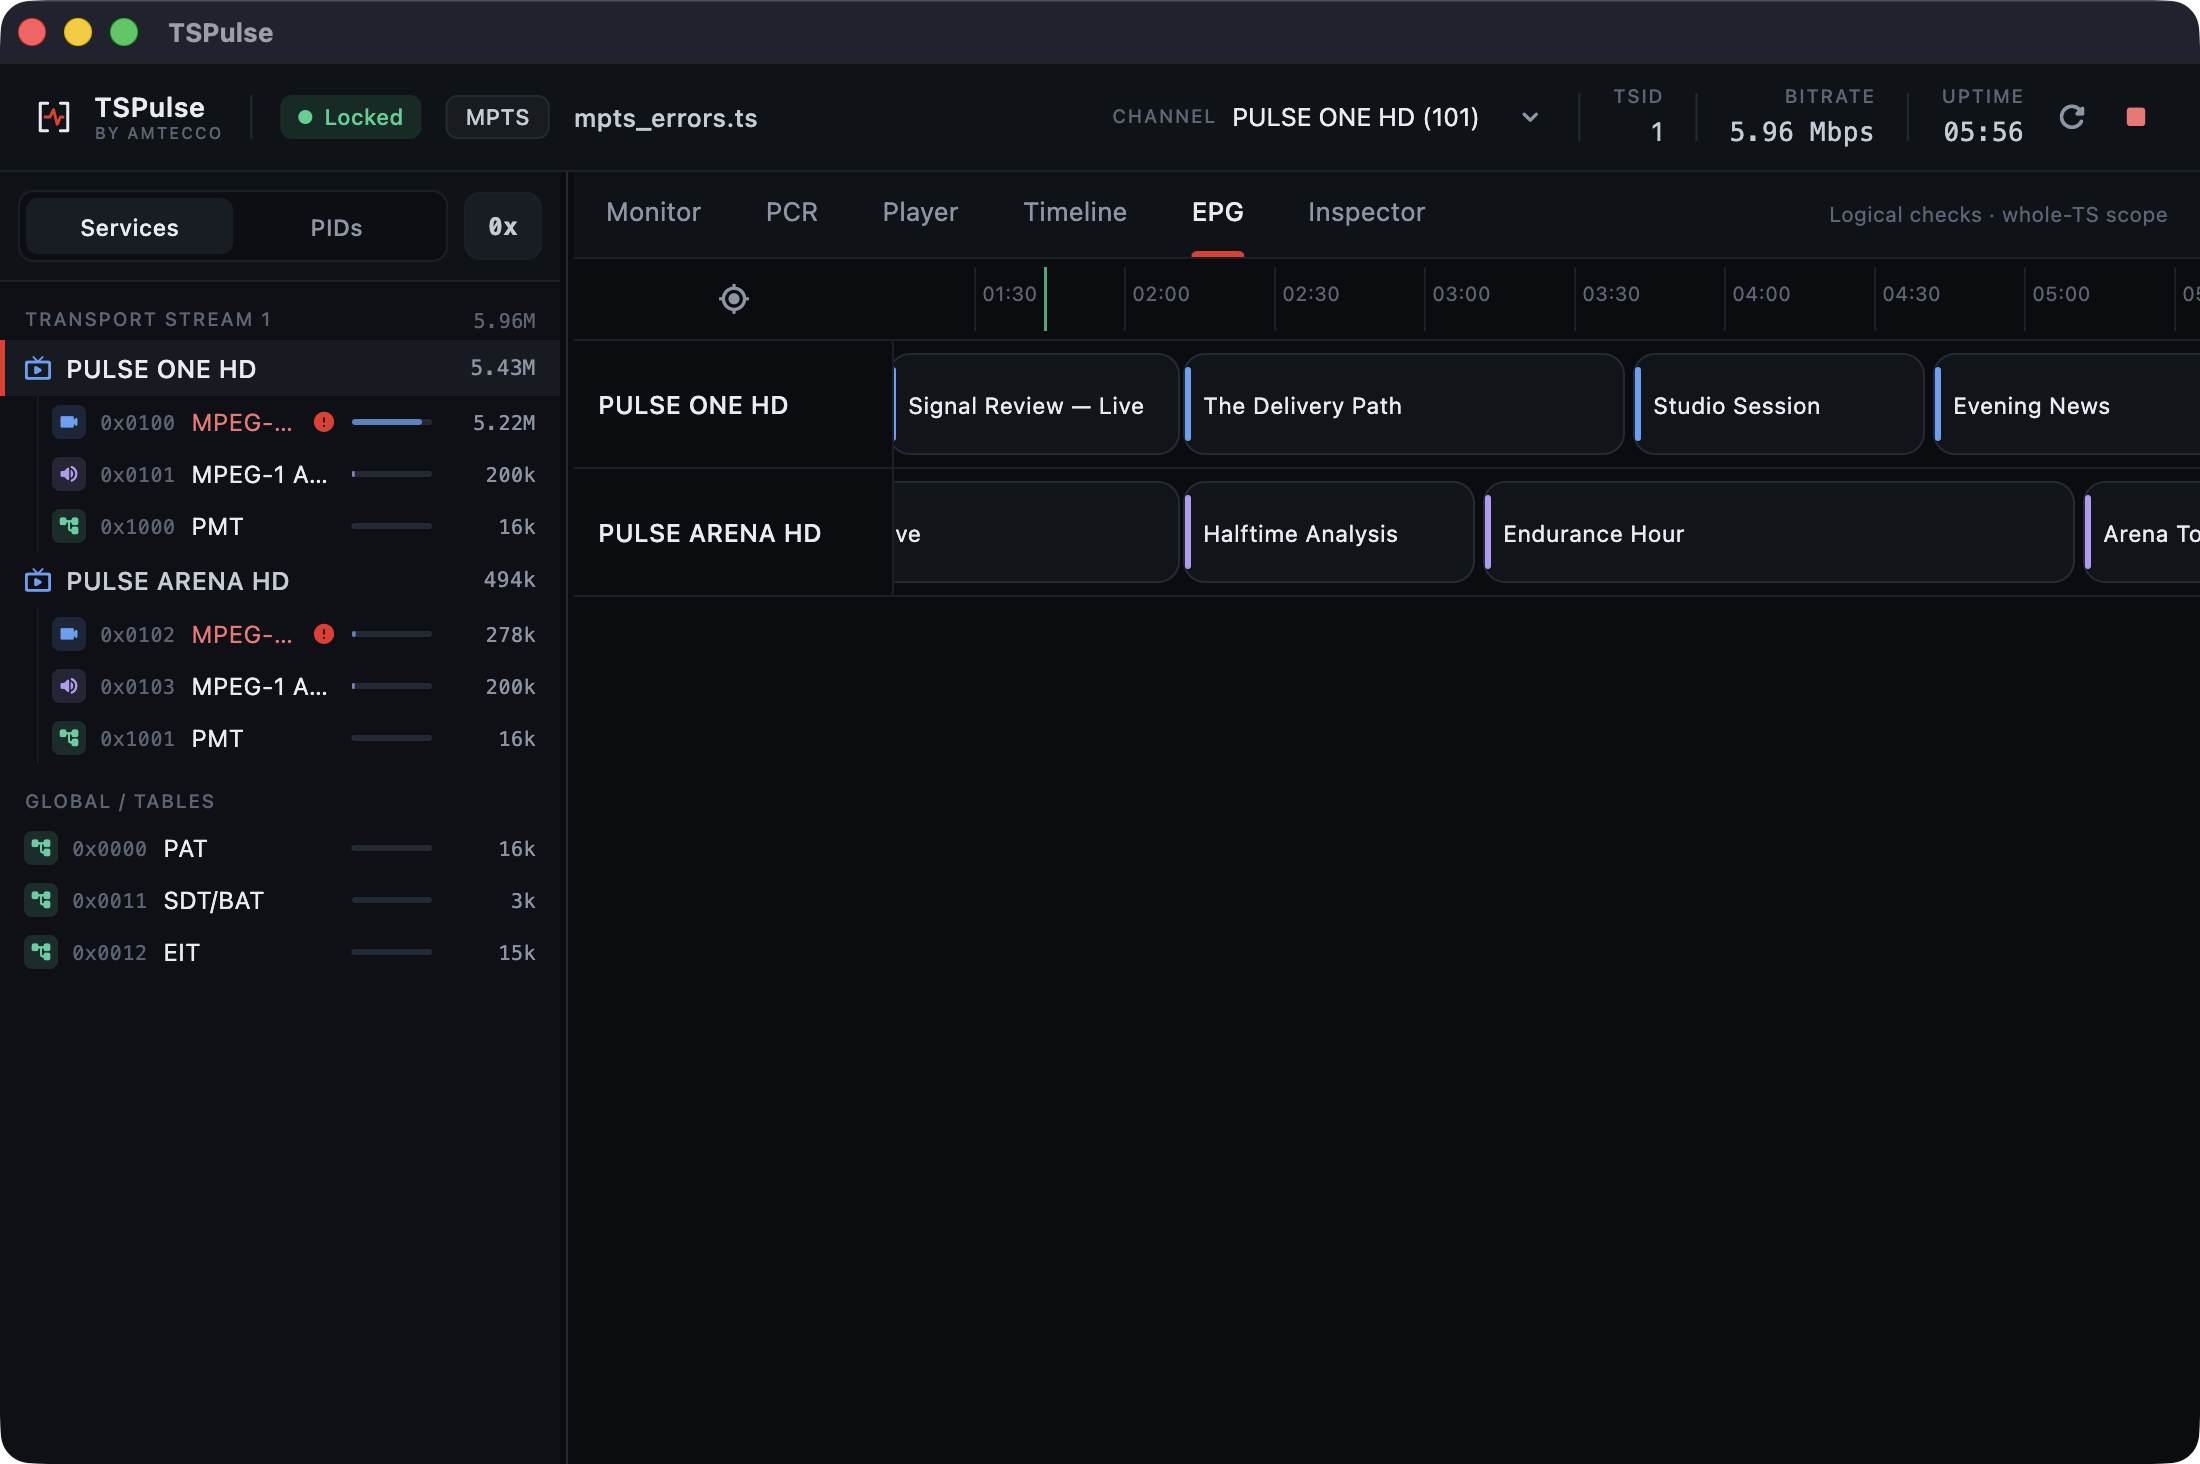This screenshot has height=1464, width=2200.
Task: Open the CHANNEL dropdown PULSE ONE HD (101)
Action: [1387, 117]
